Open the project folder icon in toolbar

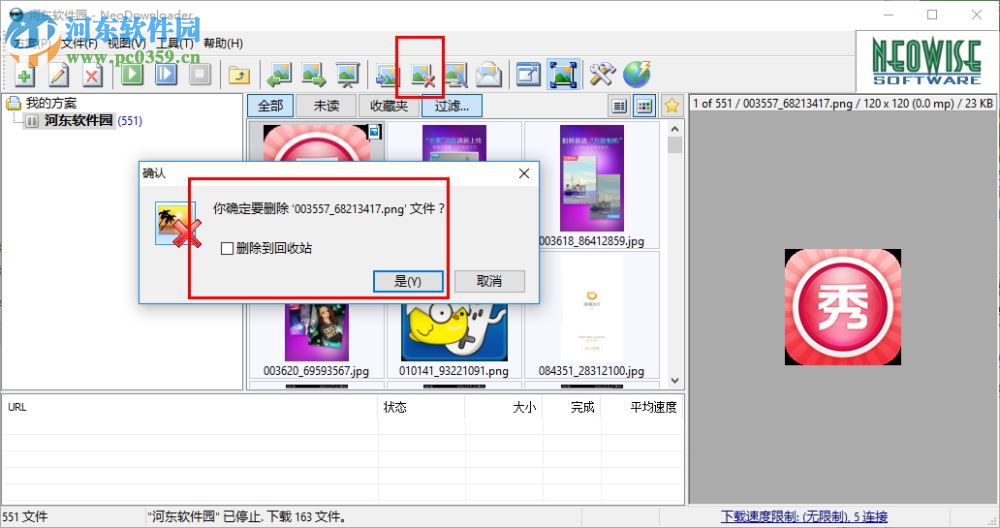tap(240, 75)
